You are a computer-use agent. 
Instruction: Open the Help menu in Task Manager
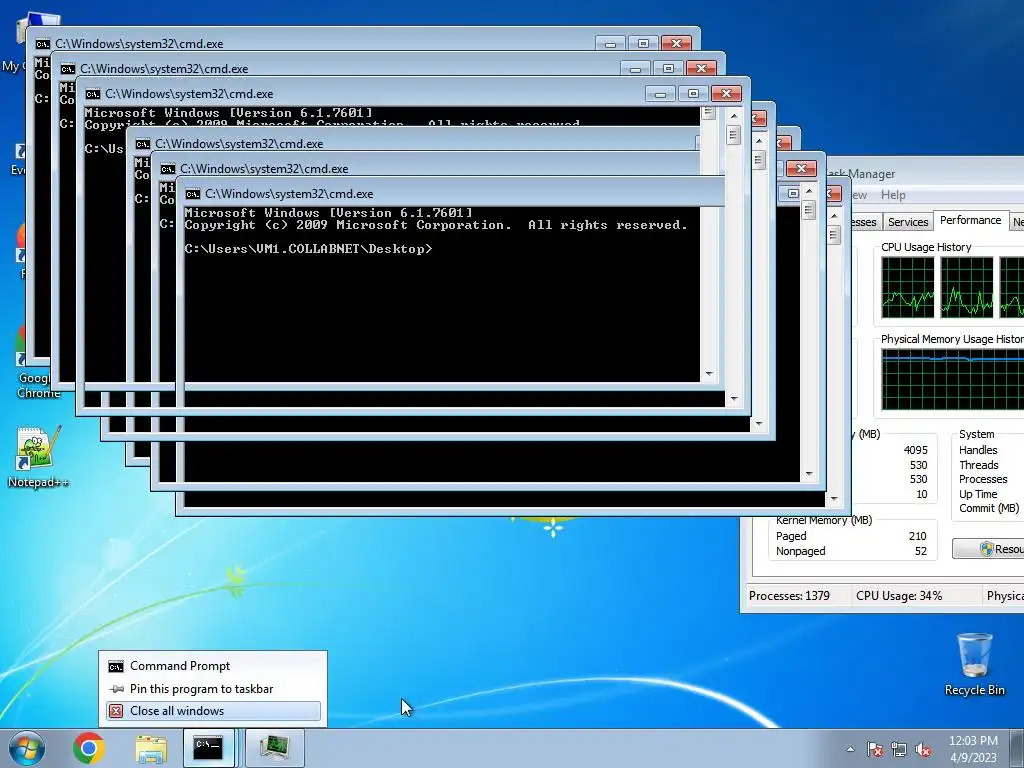(x=893, y=195)
